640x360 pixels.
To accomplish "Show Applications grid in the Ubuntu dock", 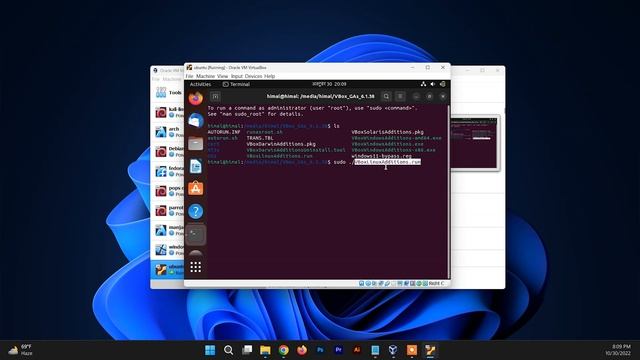I will click(196, 267).
